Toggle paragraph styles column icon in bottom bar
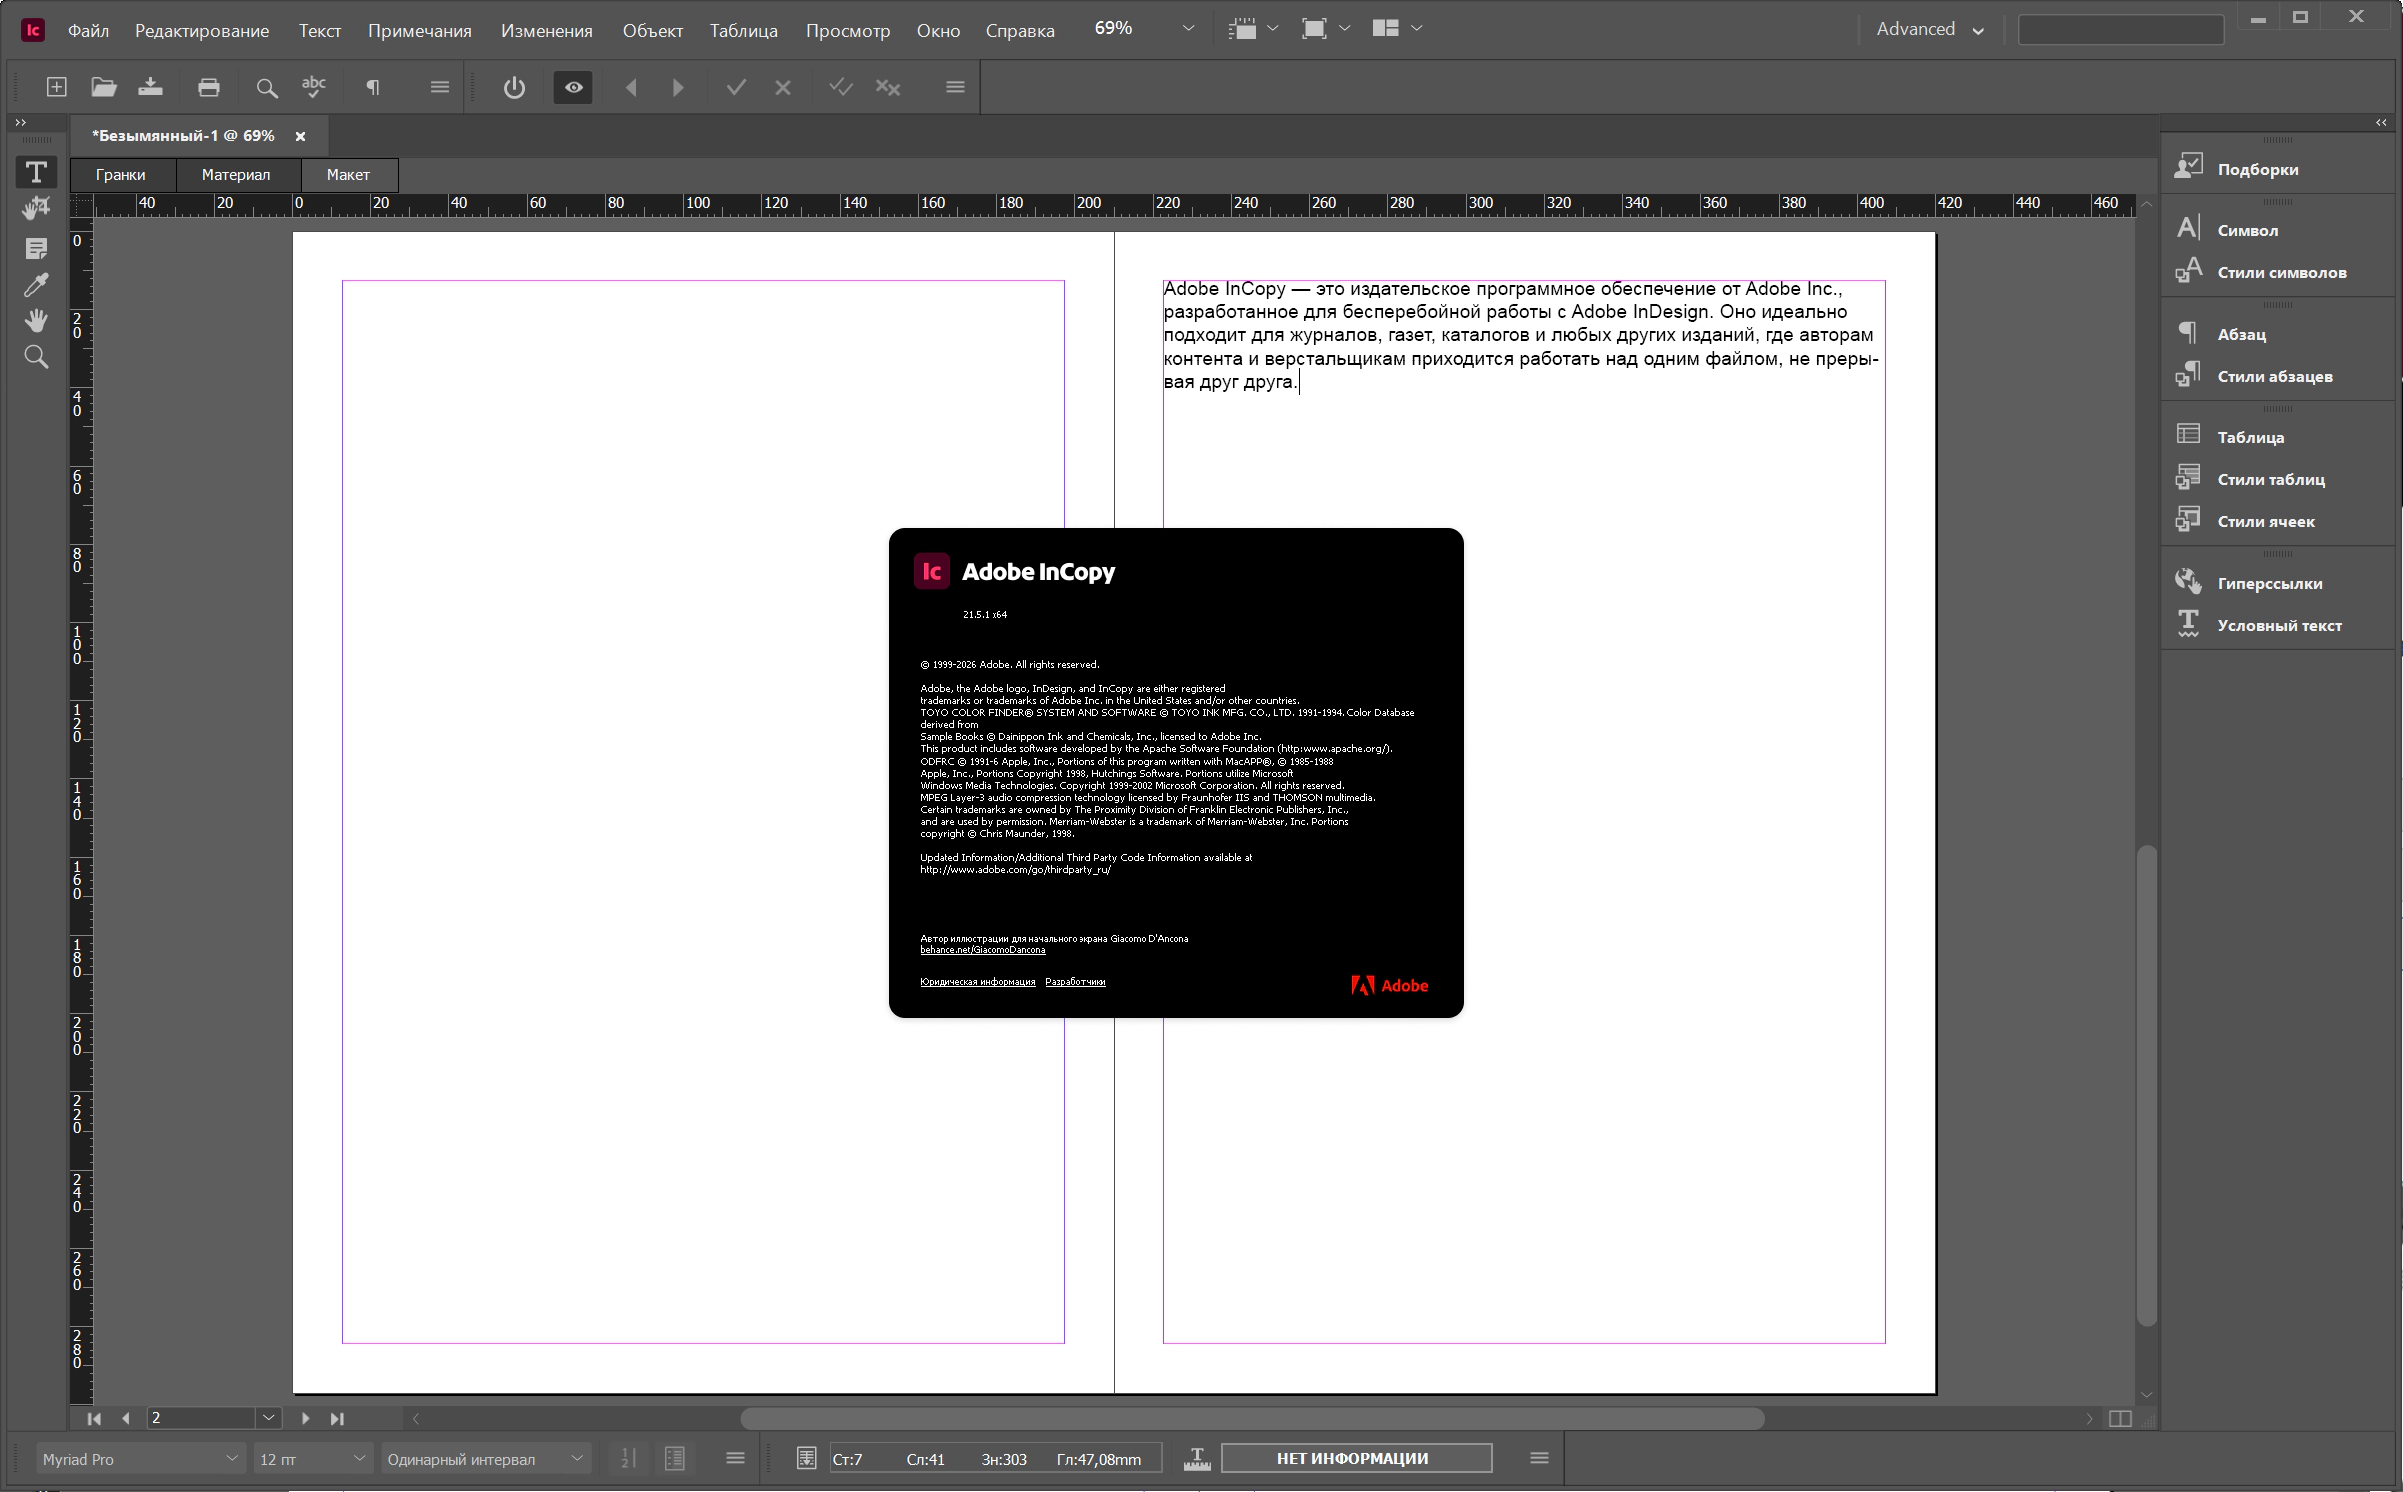 tap(675, 1459)
